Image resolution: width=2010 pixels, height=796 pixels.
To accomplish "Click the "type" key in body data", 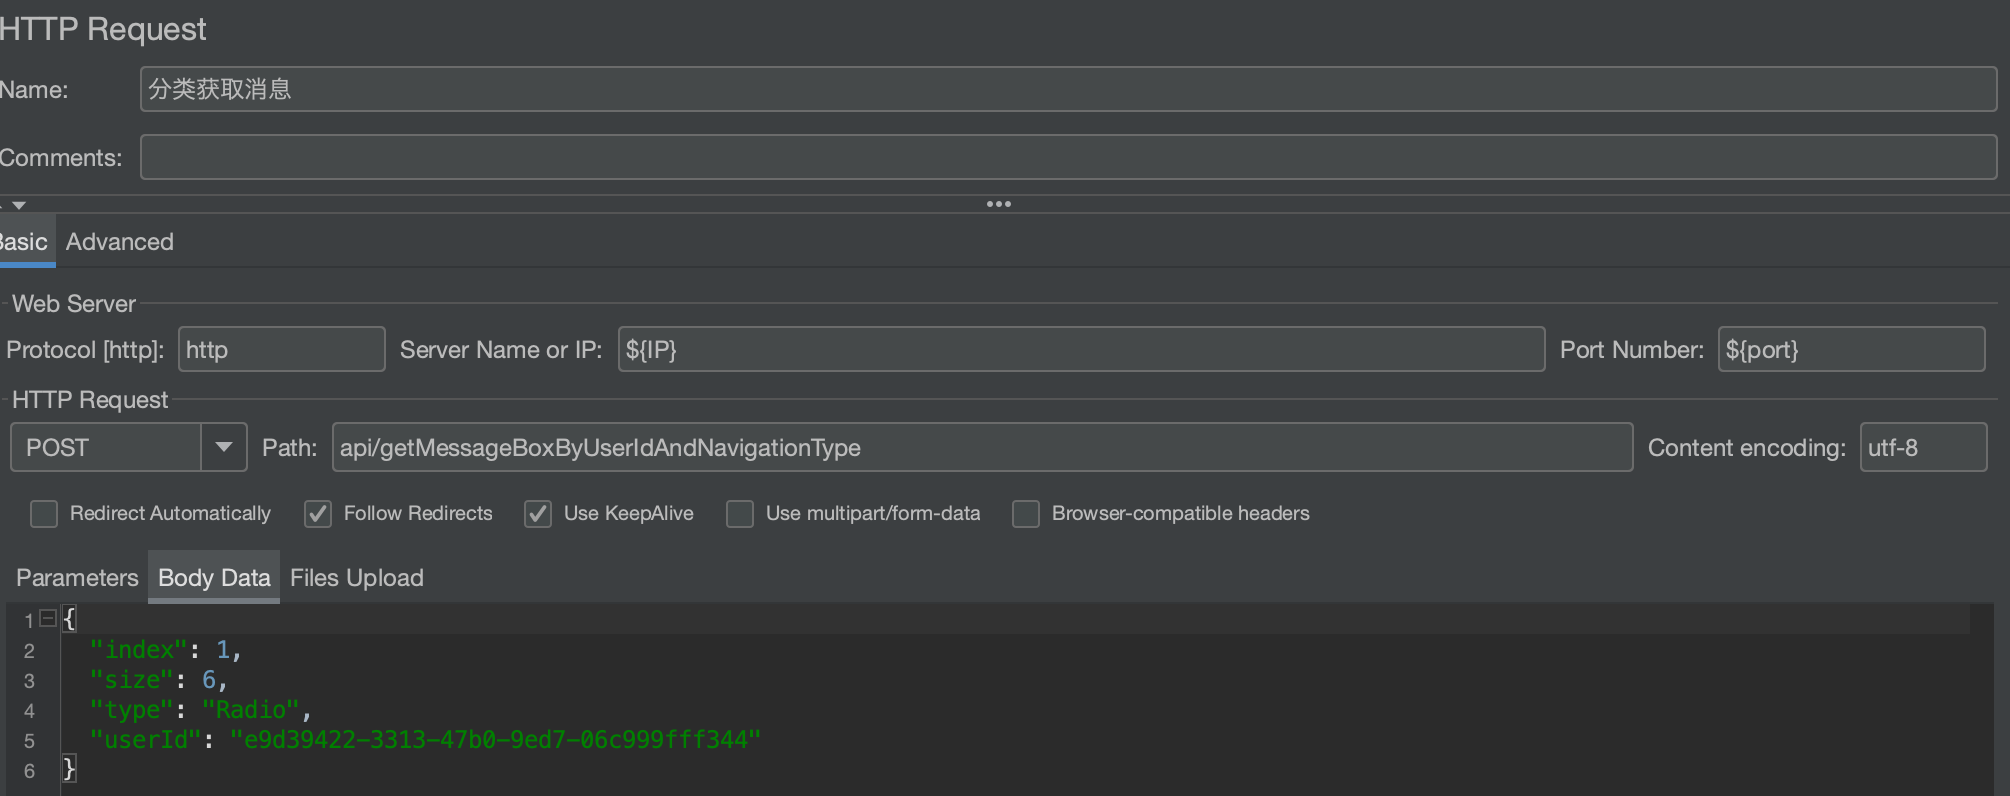I will pos(131,710).
